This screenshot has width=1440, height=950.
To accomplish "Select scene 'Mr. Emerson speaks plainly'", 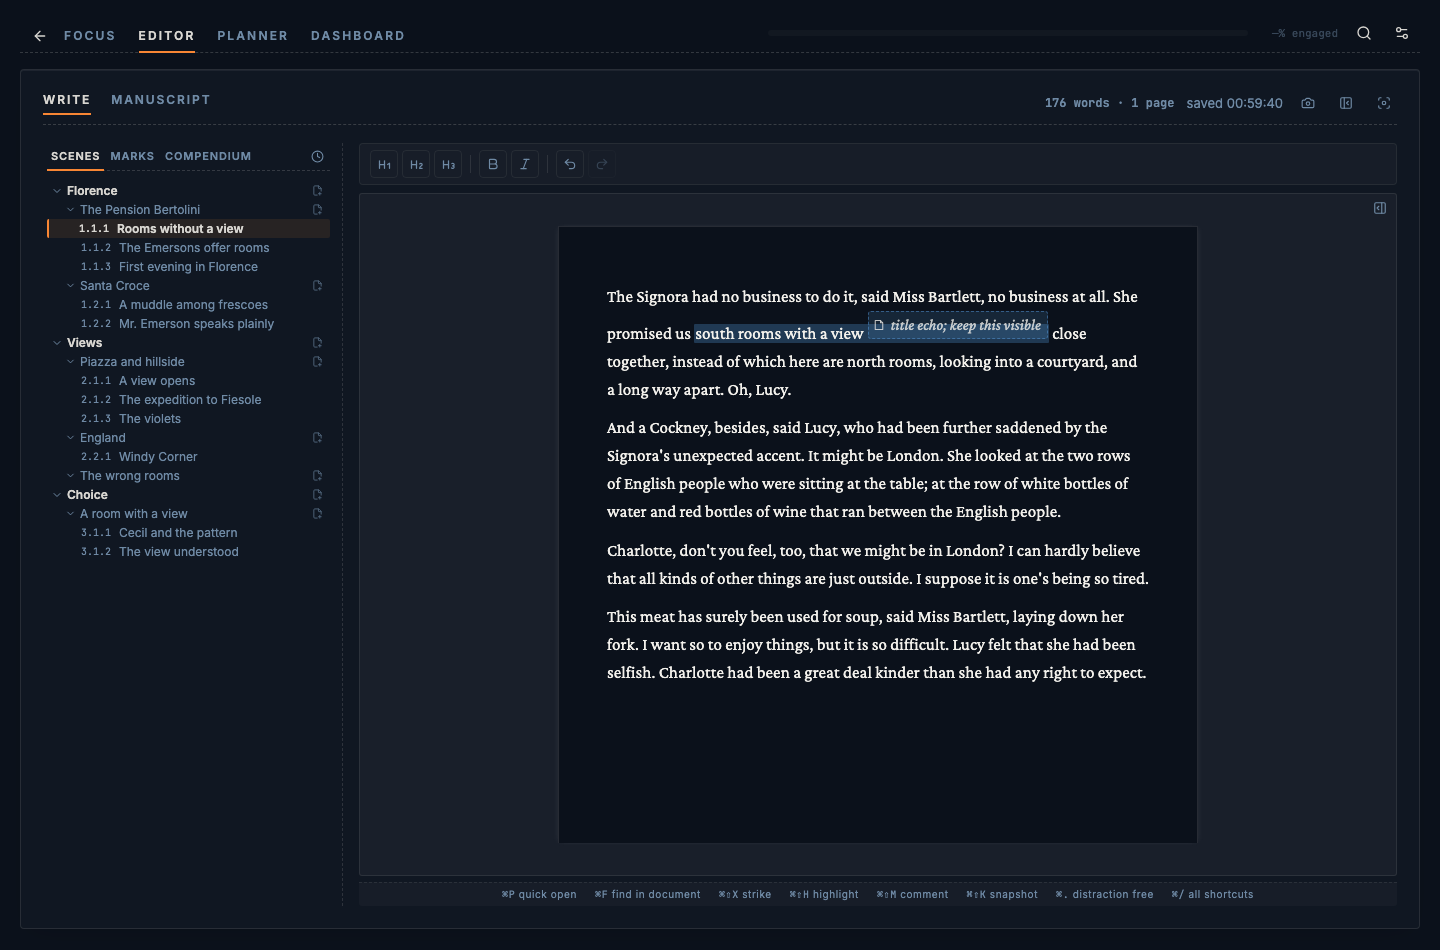I will (x=196, y=324).
